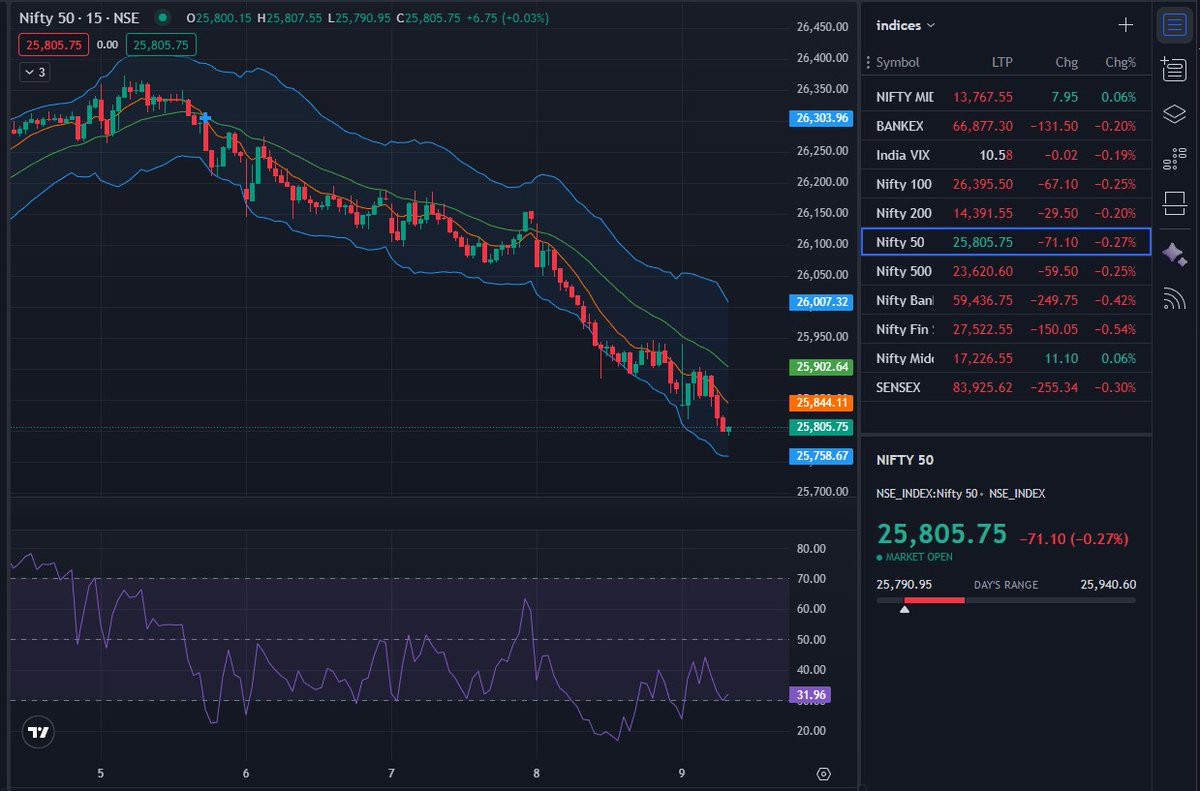Click the TradingView logo on chart
The image size is (1200, 791).
point(39,733)
